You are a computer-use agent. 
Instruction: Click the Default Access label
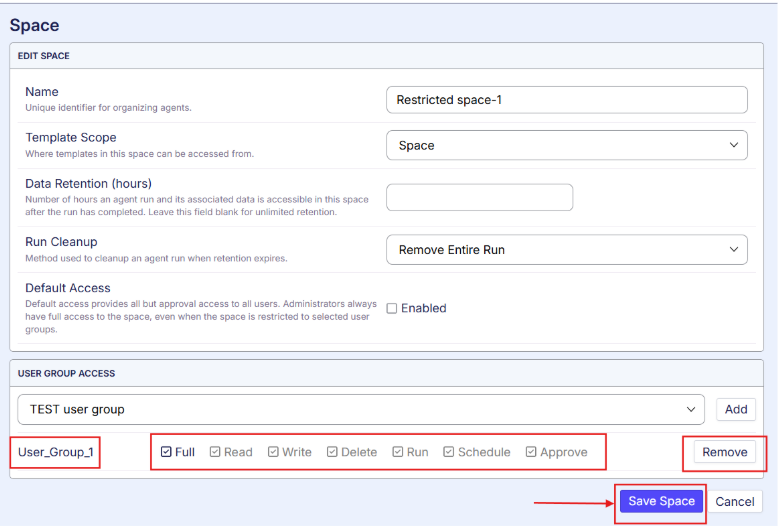pyautogui.click(x=68, y=288)
